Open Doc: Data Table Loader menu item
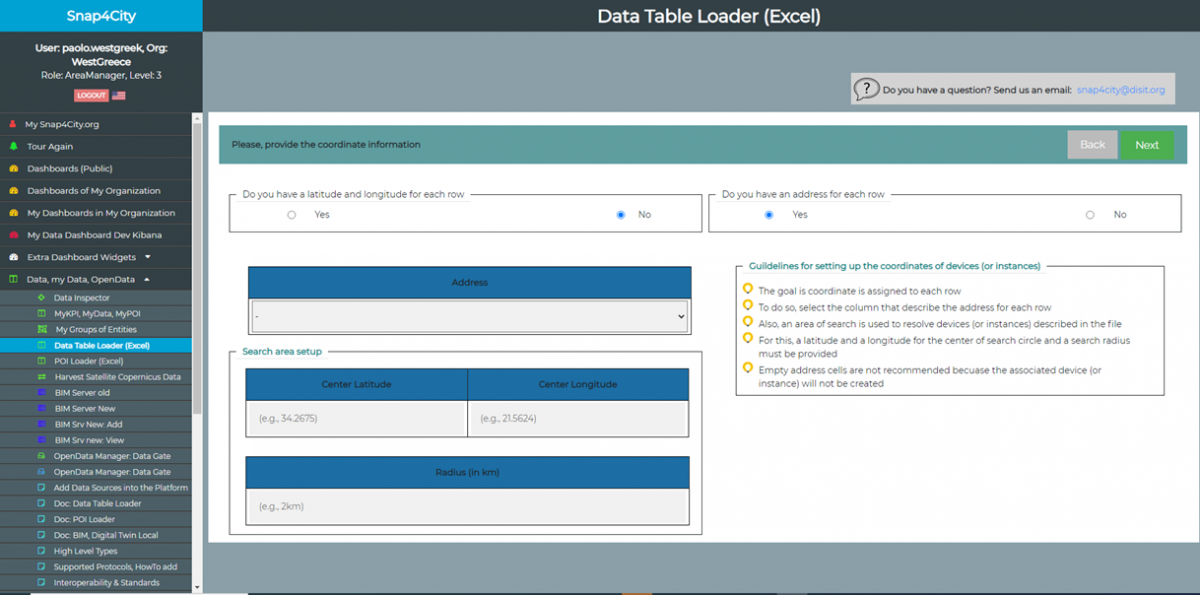This screenshot has height=595, width=1200. pyautogui.click(x=97, y=504)
